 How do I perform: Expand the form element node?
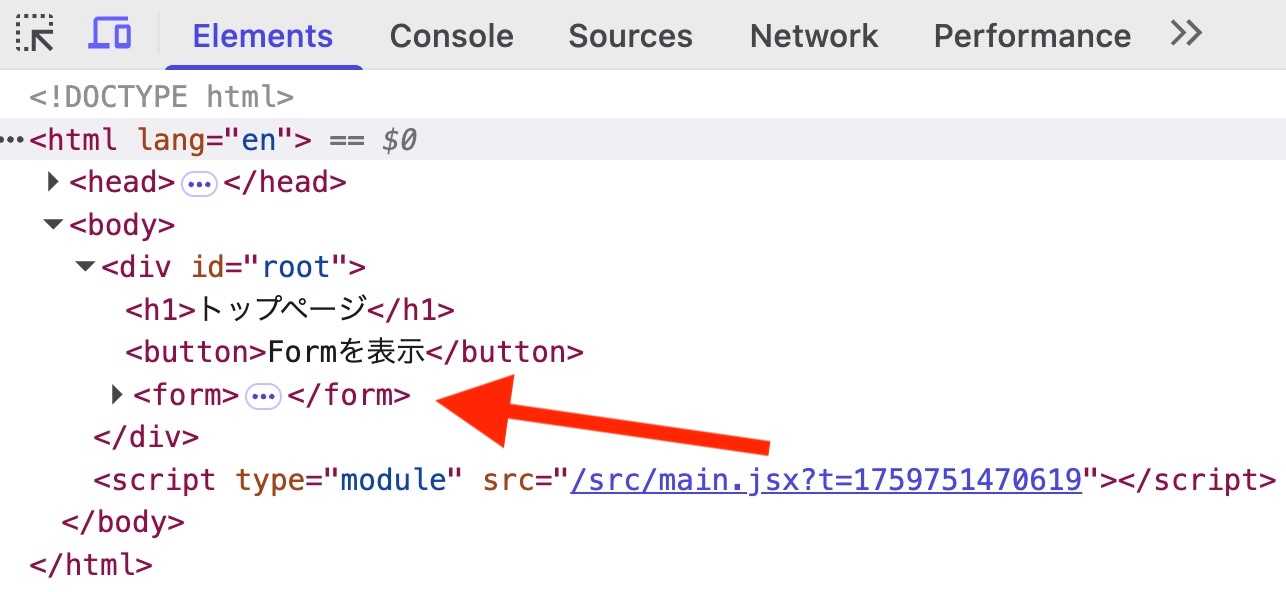click(118, 395)
